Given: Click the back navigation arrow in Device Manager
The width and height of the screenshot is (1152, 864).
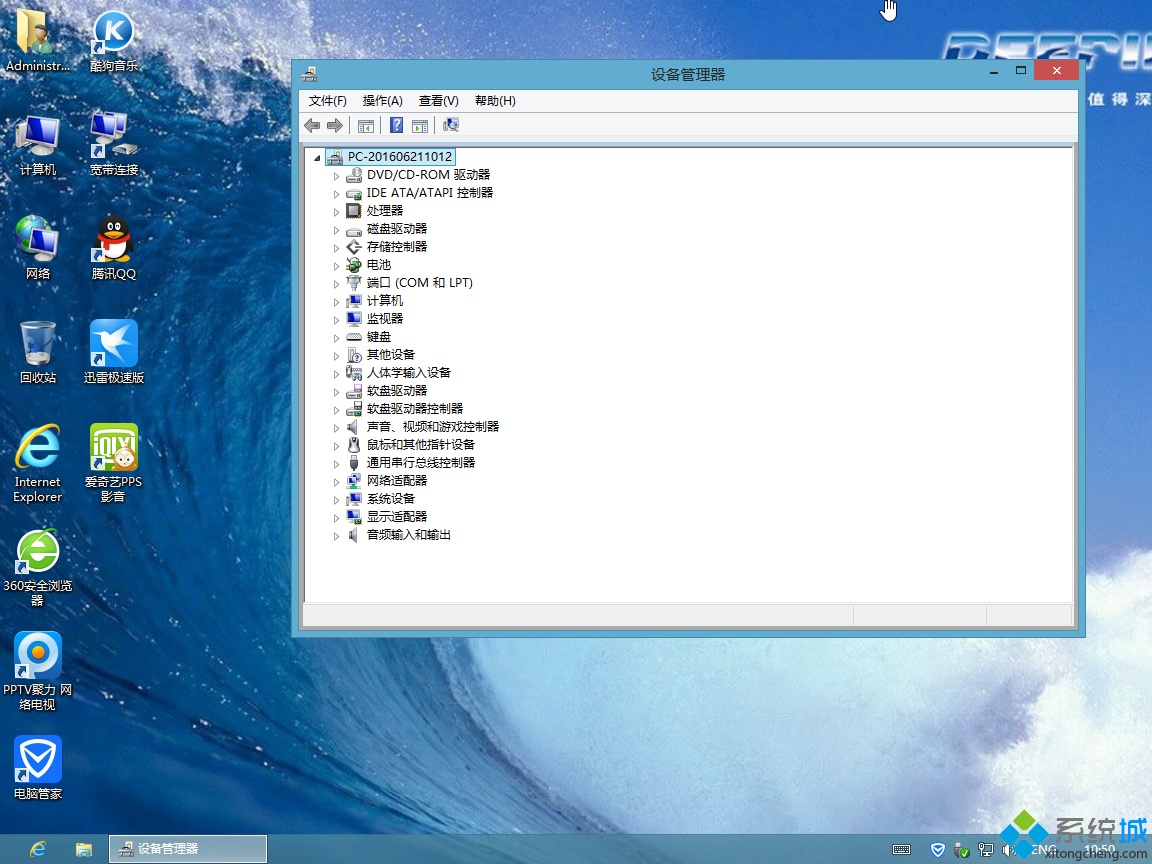Looking at the screenshot, I should pyautogui.click(x=311, y=124).
